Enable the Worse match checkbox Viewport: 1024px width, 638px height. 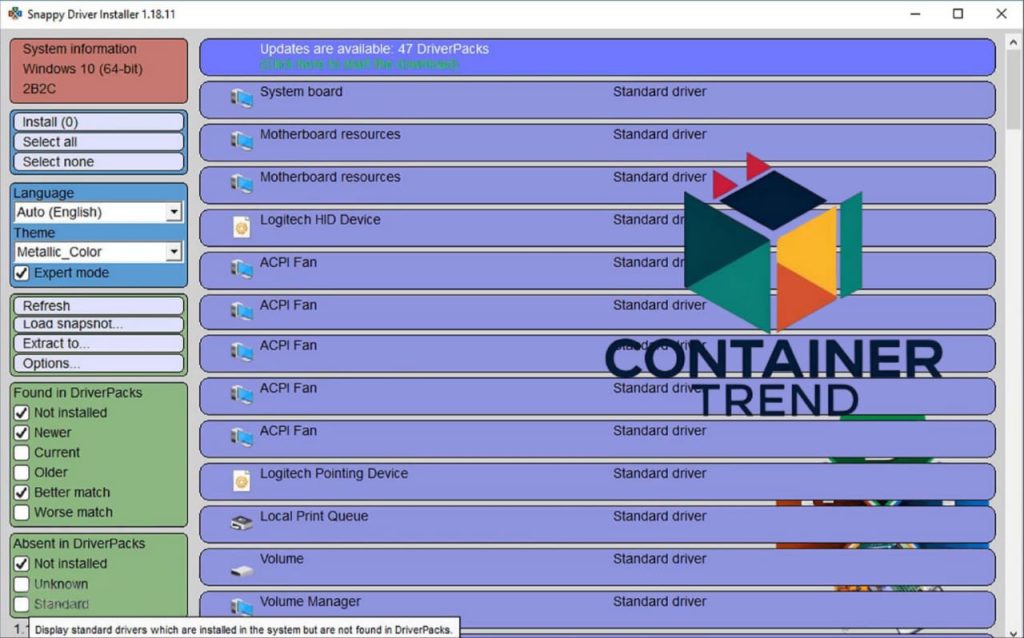coord(22,512)
